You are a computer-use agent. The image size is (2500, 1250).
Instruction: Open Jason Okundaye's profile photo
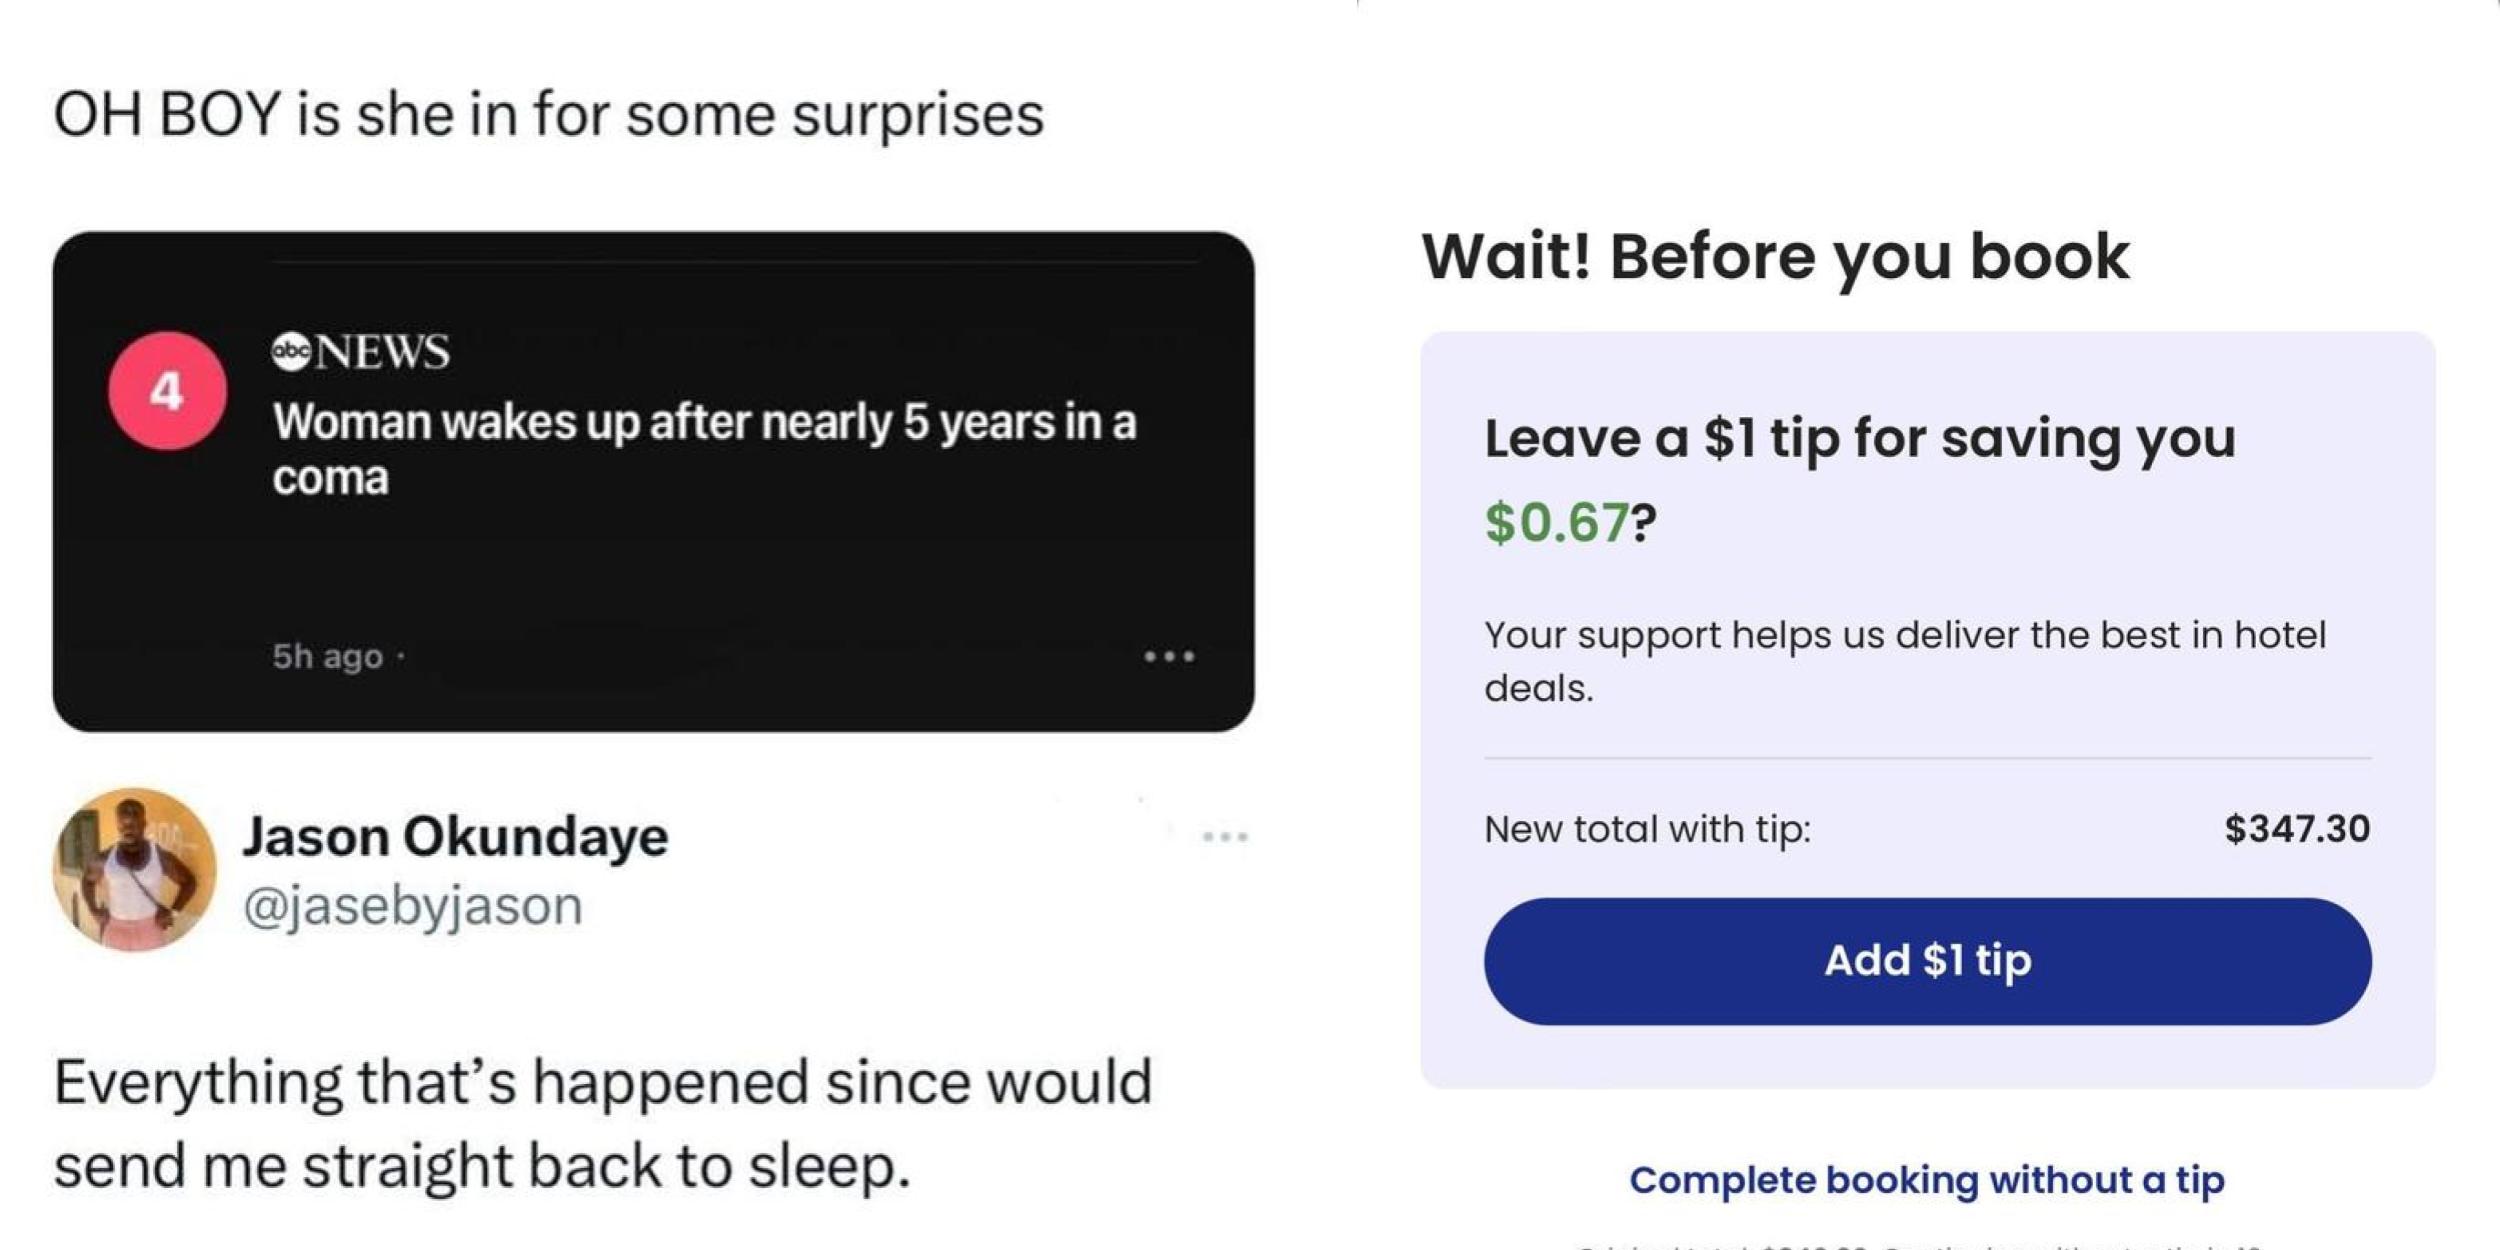pos(134,869)
